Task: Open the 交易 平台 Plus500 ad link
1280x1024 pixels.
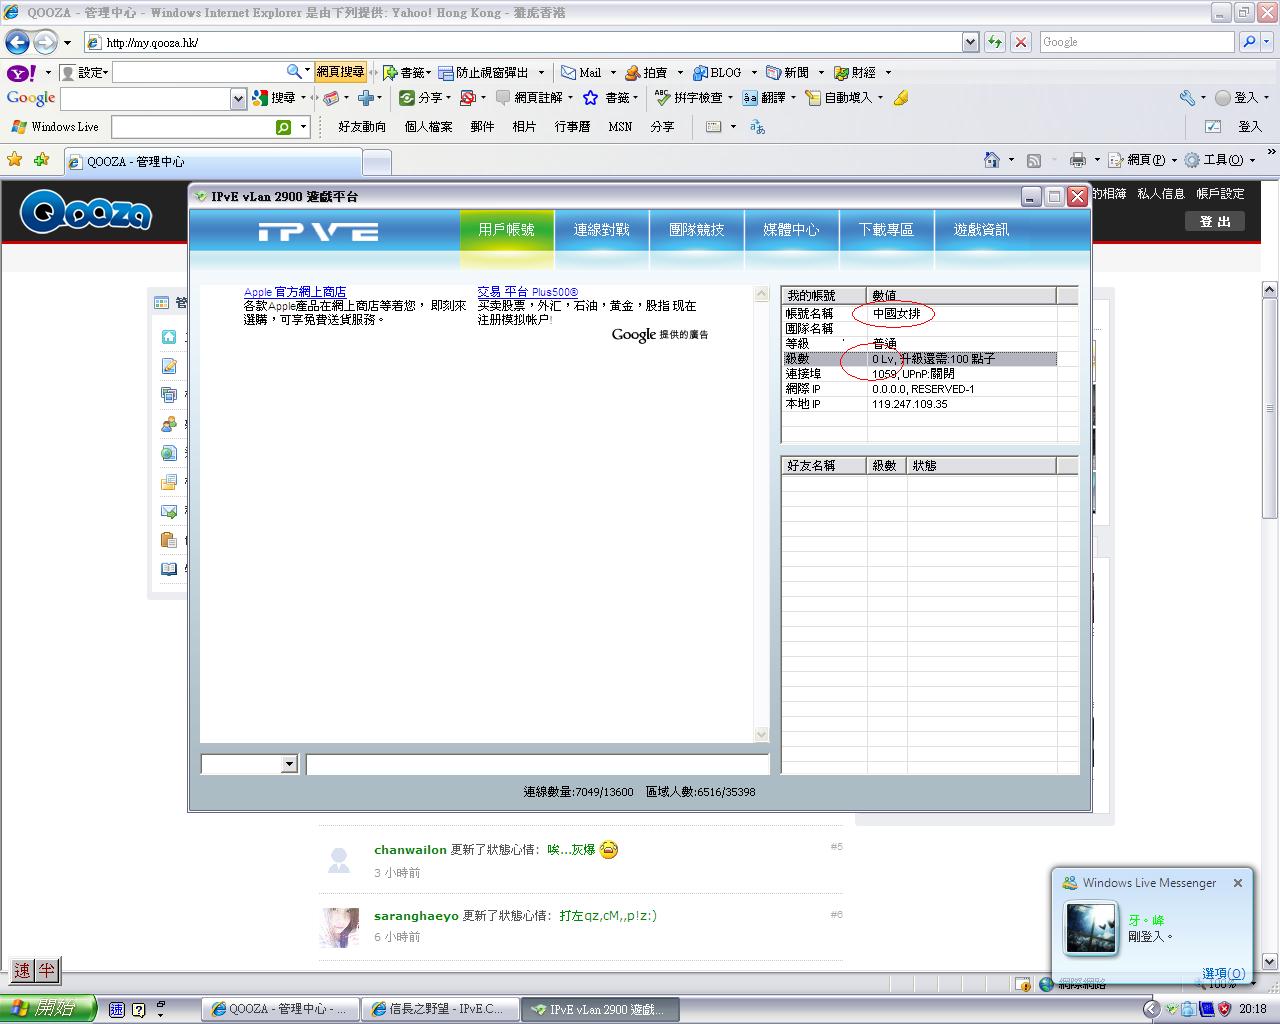Action: pyautogui.click(x=527, y=292)
